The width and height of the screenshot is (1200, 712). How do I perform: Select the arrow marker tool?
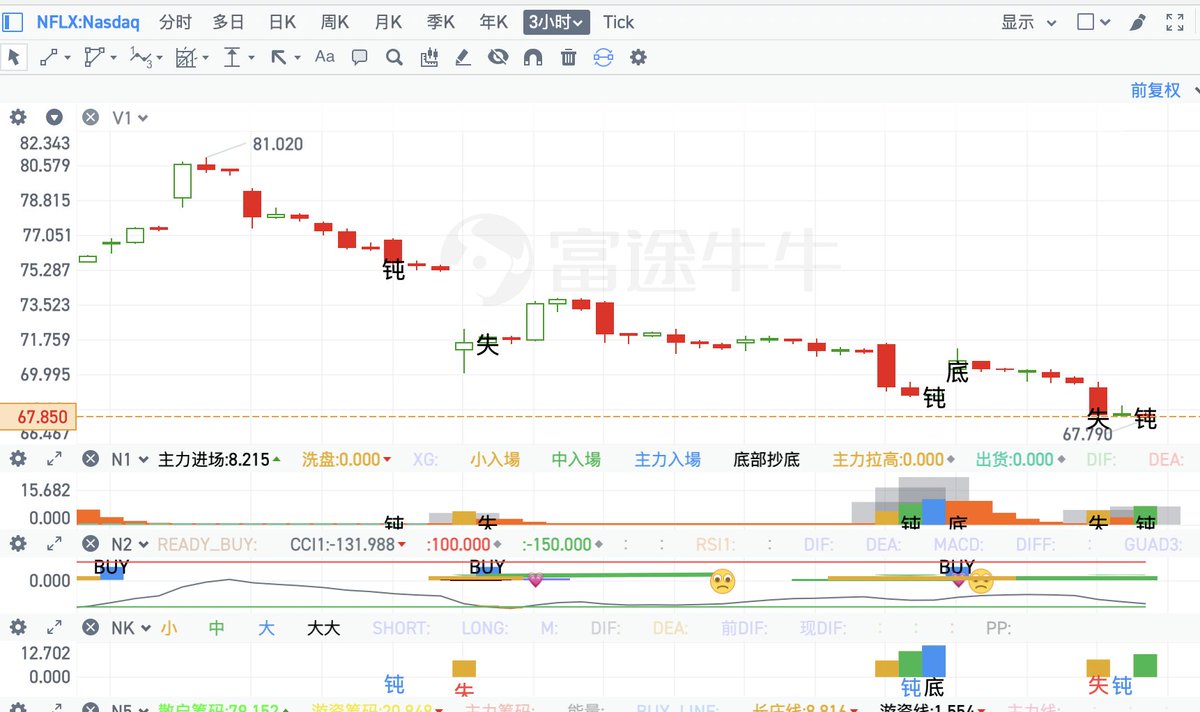278,57
